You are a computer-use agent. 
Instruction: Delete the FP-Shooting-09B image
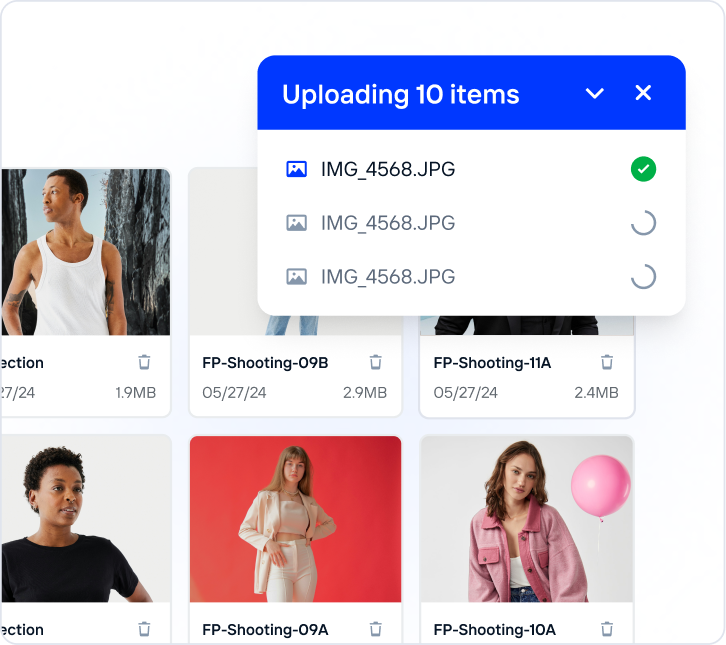coord(376,362)
